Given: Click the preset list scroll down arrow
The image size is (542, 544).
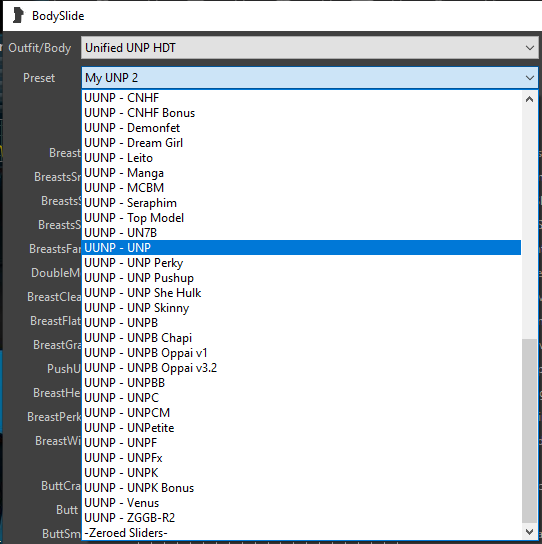Looking at the screenshot, I should [x=529, y=532].
